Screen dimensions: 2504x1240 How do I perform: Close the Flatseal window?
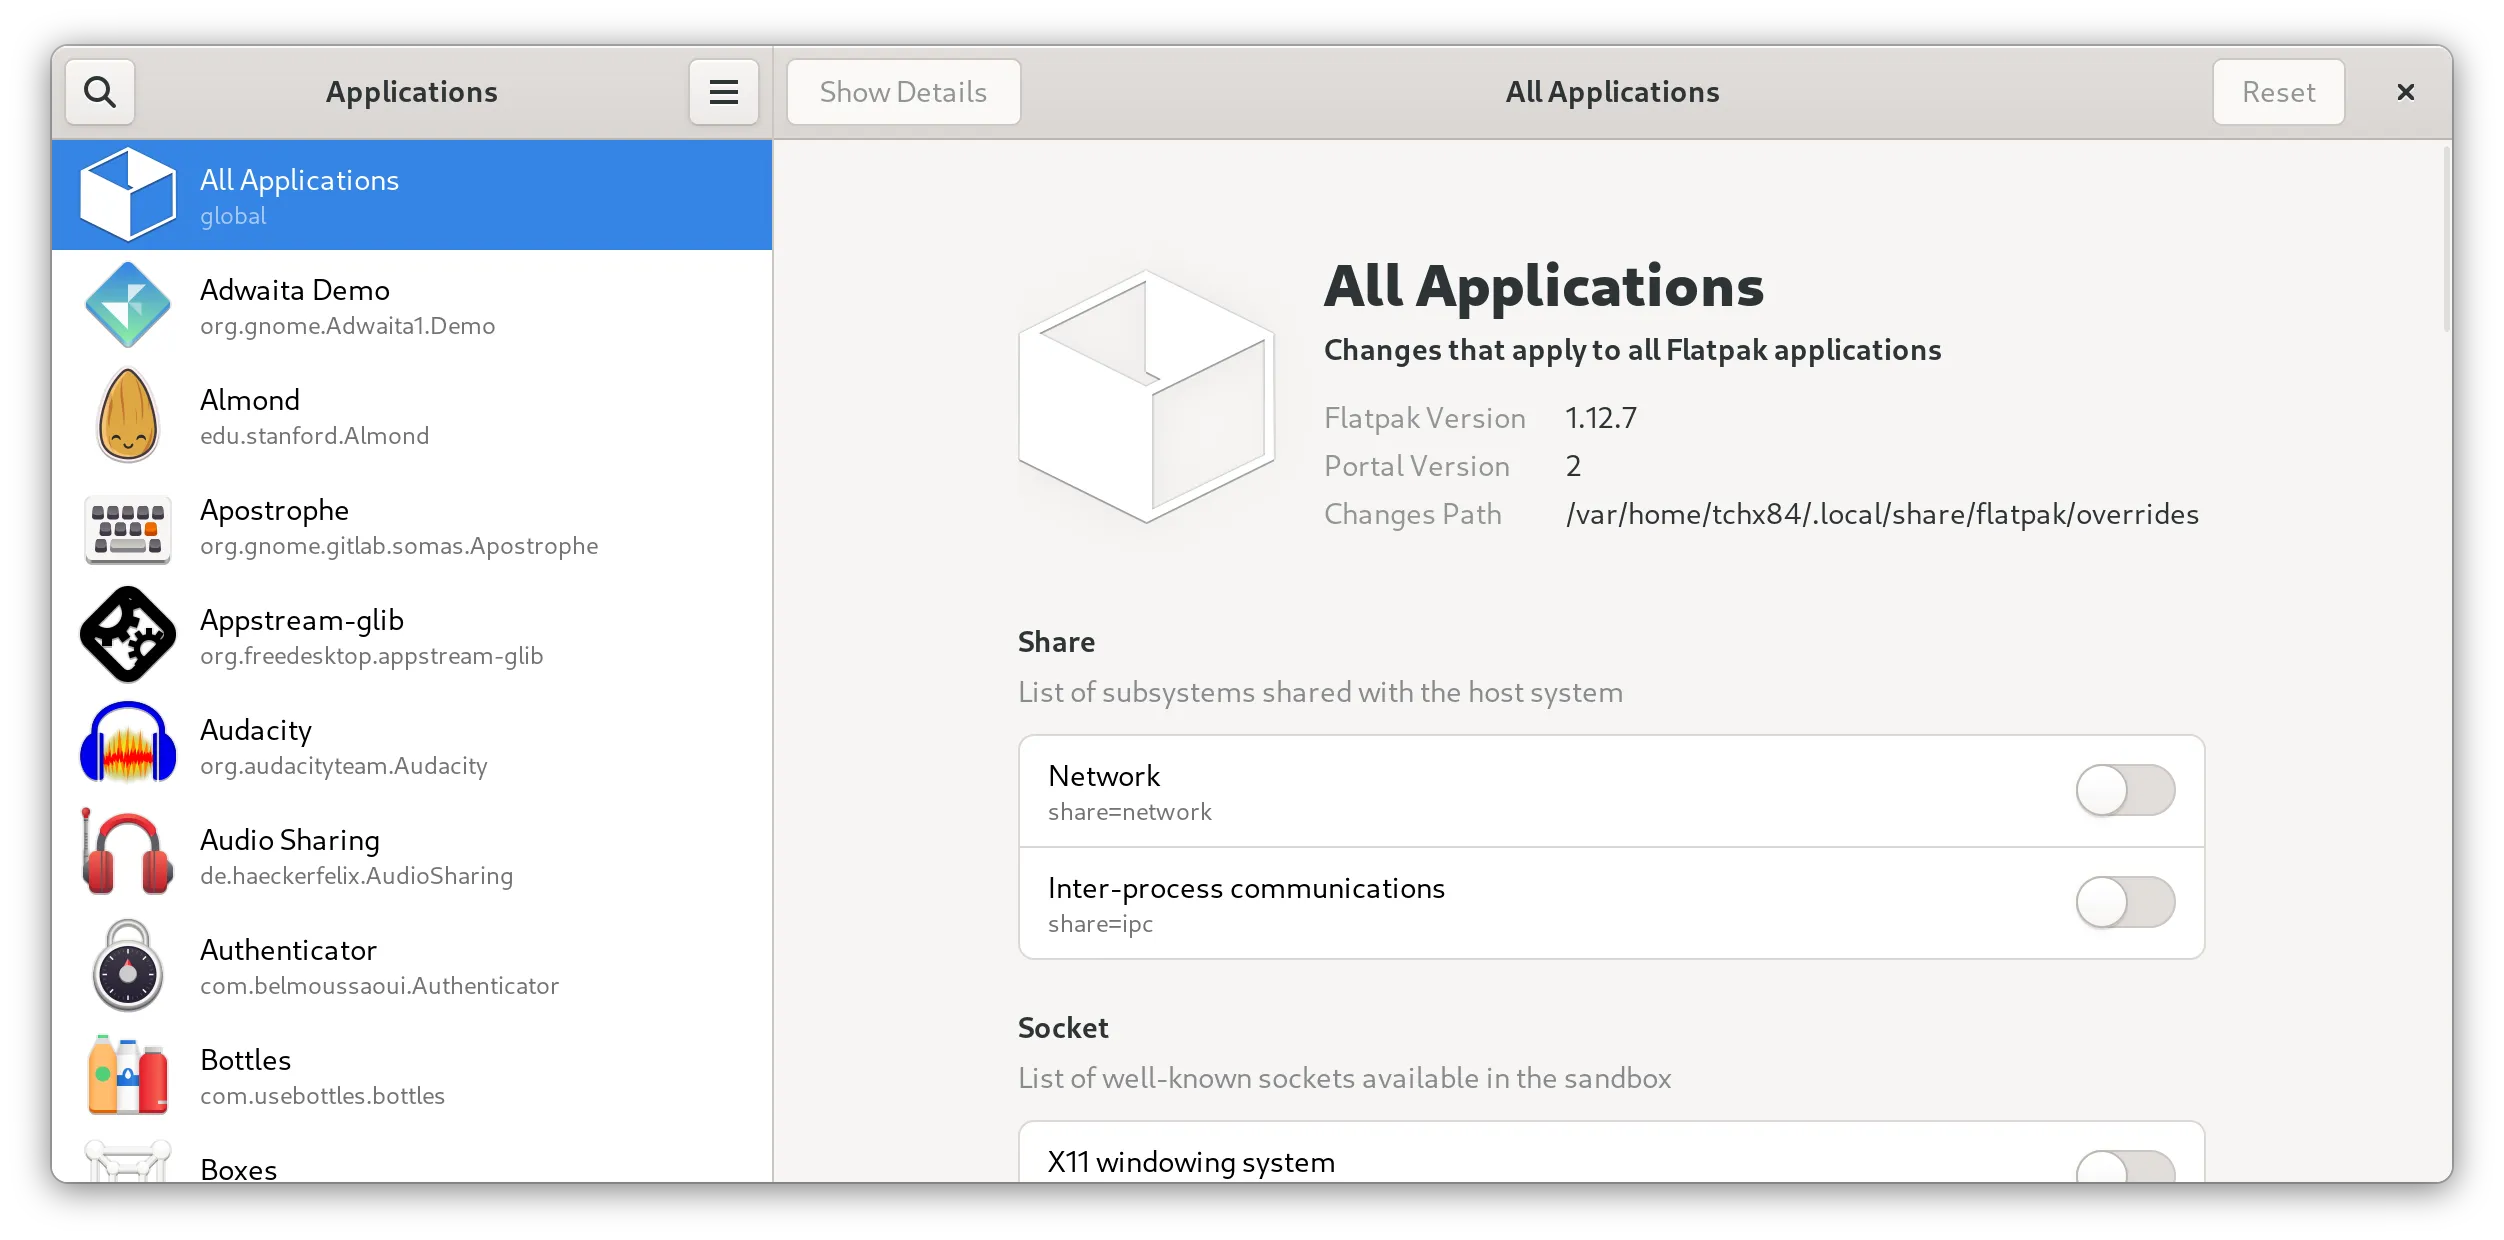pos(2406,92)
